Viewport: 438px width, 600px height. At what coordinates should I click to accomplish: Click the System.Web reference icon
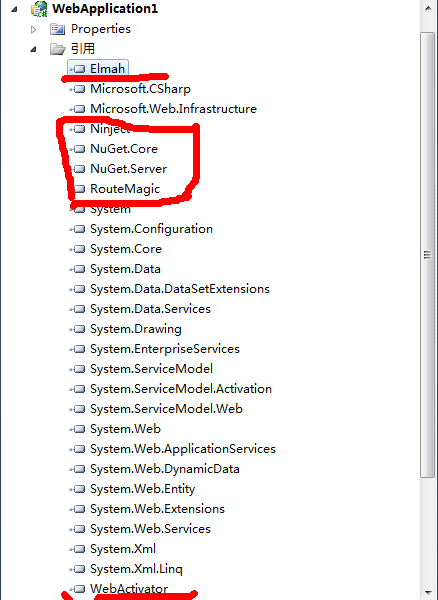[78, 429]
